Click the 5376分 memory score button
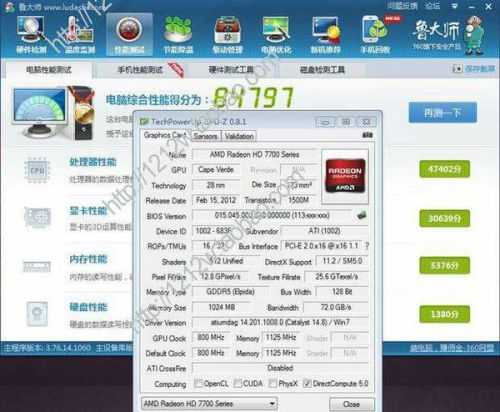The image size is (500, 412). [x=445, y=265]
